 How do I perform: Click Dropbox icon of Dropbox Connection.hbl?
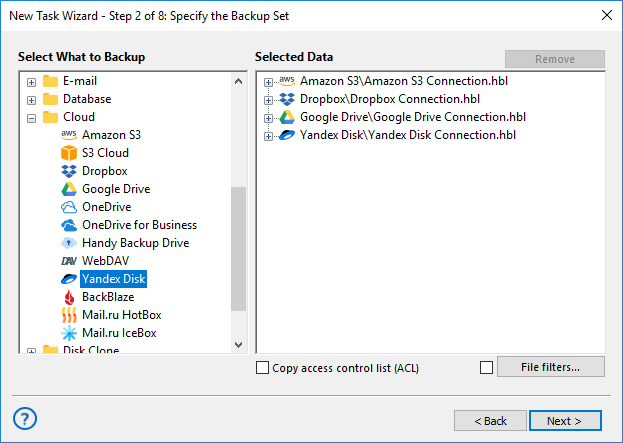286,99
